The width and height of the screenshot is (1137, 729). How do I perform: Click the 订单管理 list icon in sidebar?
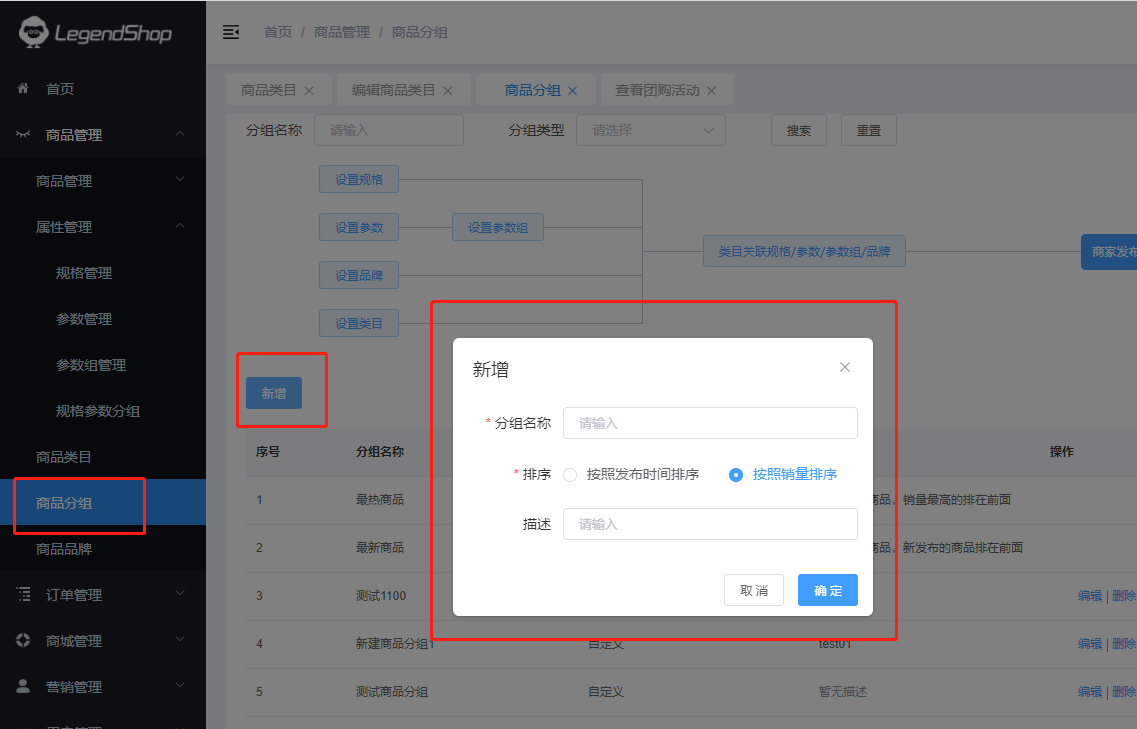coord(23,595)
